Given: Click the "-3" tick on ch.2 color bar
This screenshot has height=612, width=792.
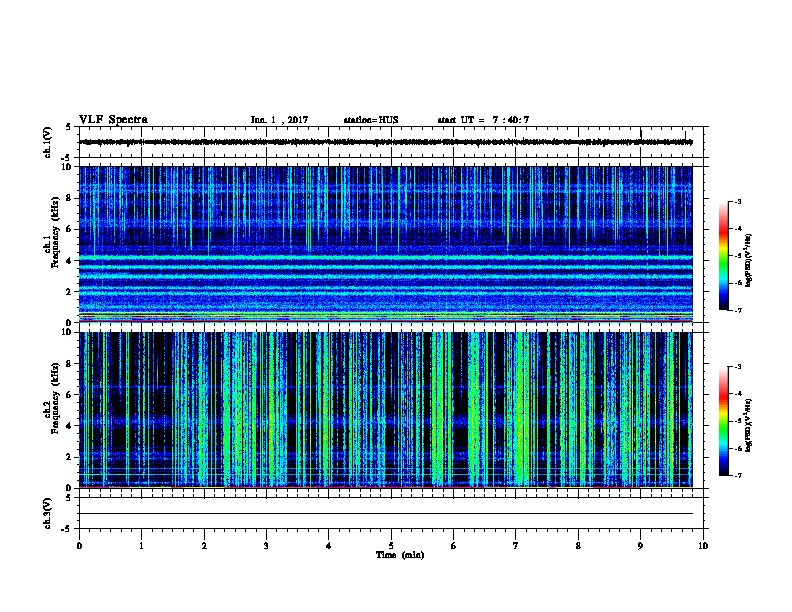Looking at the screenshot, I should click(738, 367).
